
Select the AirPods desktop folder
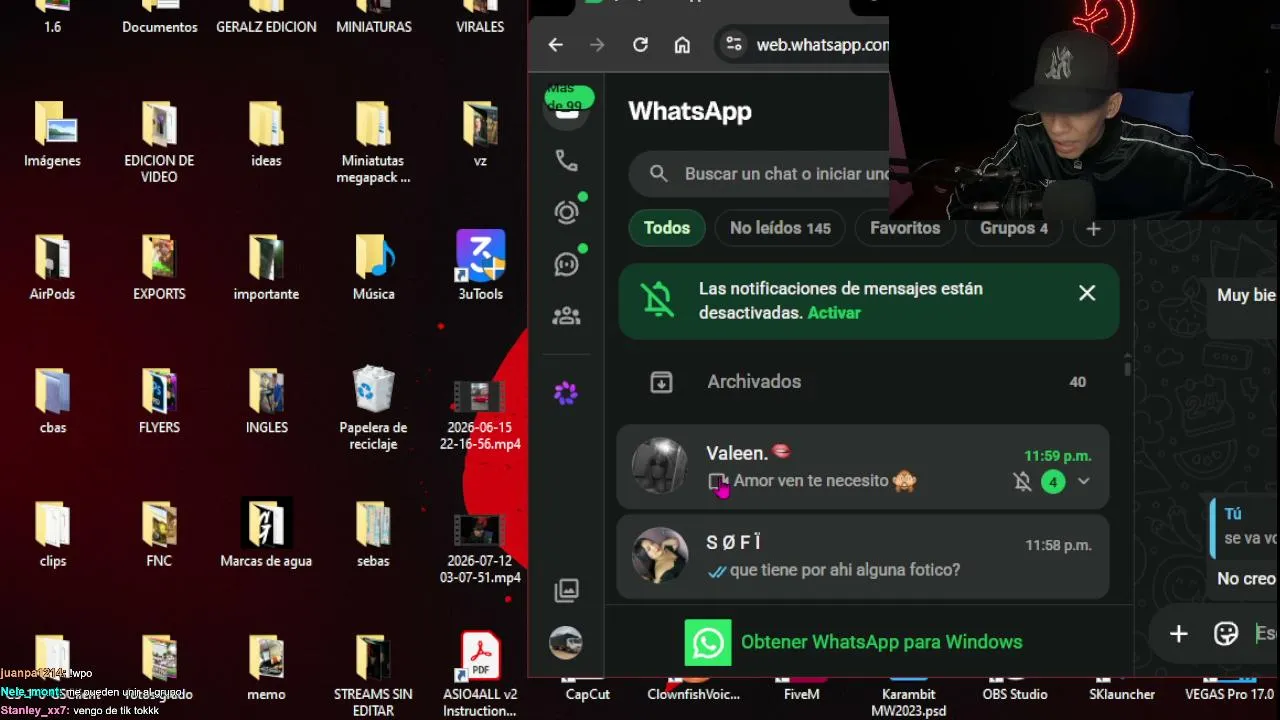(x=53, y=268)
